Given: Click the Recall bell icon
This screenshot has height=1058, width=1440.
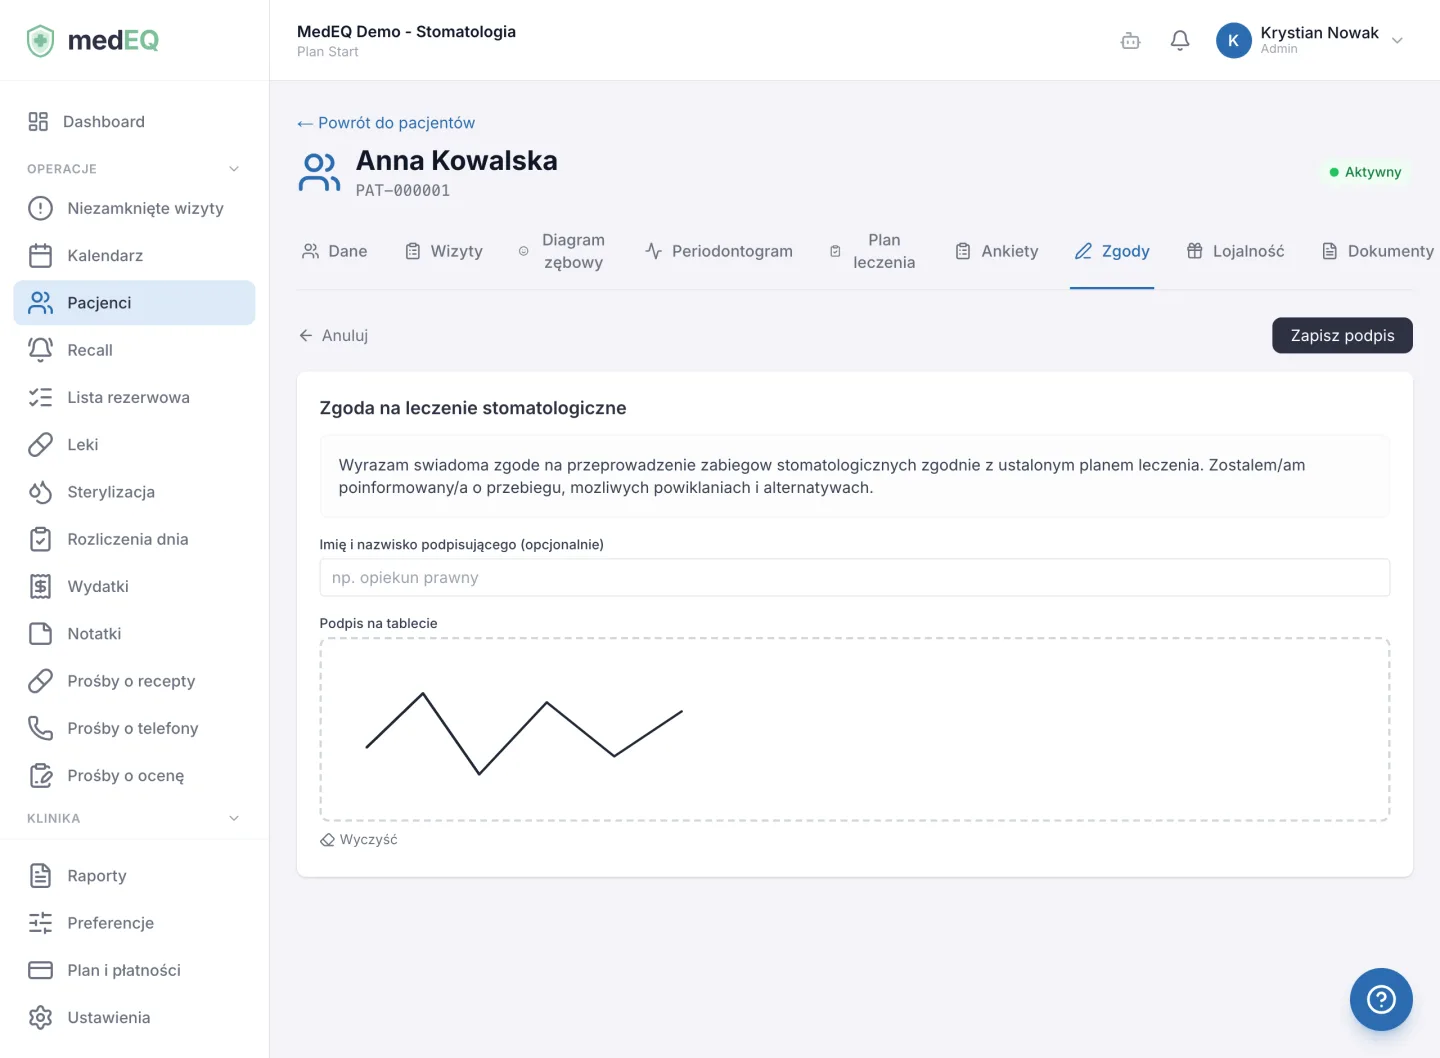Looking at the screenshot, I should point(40,350).
